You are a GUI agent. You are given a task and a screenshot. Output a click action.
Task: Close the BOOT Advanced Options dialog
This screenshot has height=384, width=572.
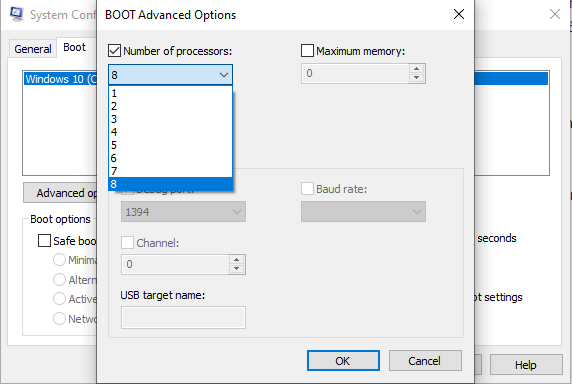(x=459, y=14)
